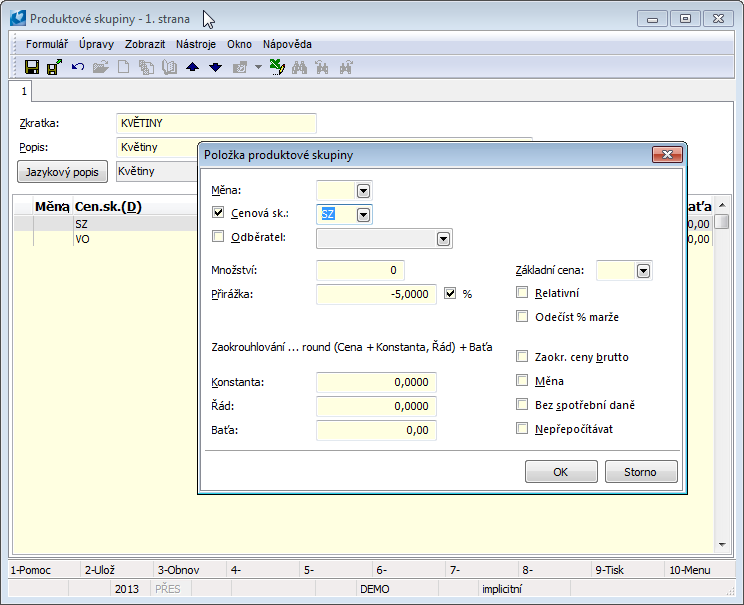Image resolution: width=744 pixels, height=605 pixels.
Task: Click the Save floppy disk icon
Action: 32,67
